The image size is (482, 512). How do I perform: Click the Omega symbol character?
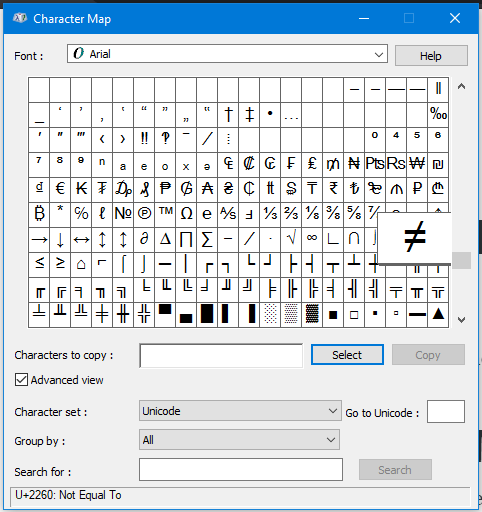186,215
